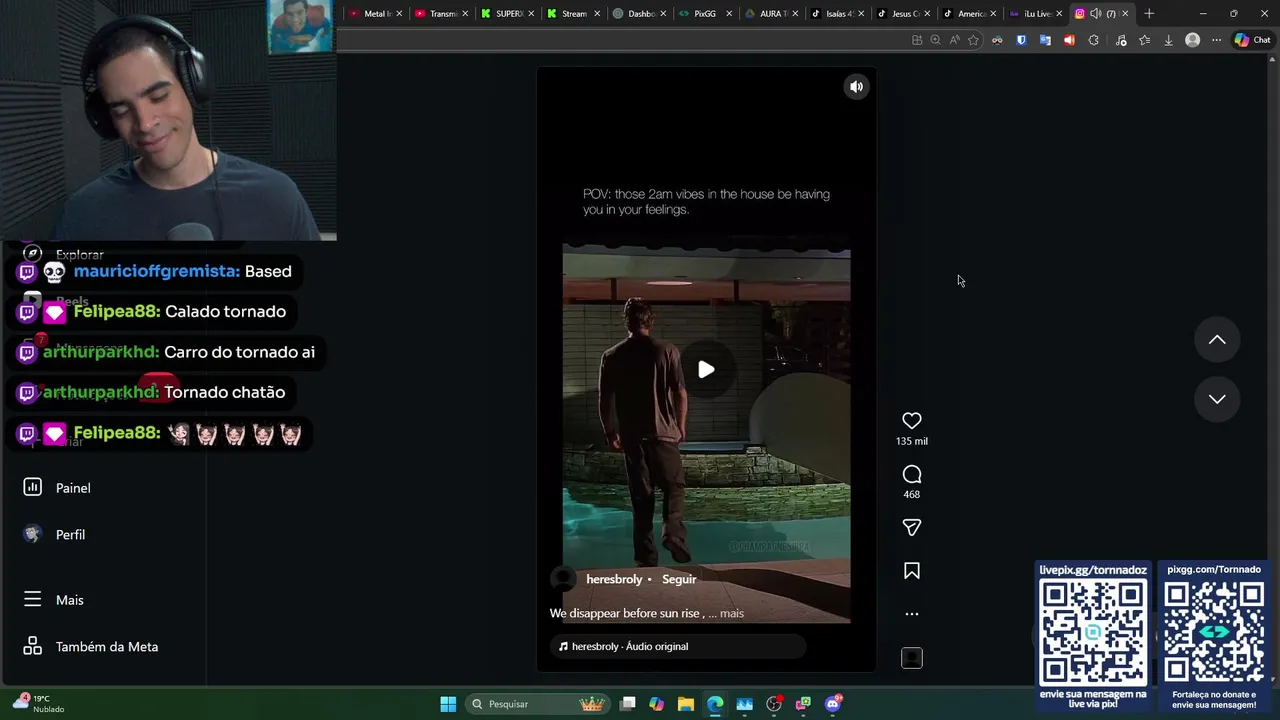Click the pixgg.com/Tornnado QR code

1214,632
